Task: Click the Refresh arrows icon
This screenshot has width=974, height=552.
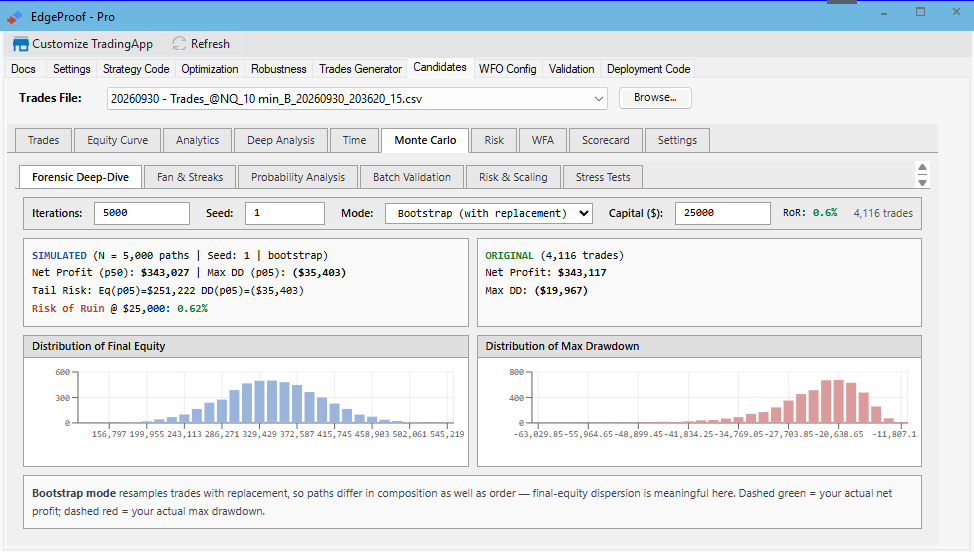Action: click(179, 43)
